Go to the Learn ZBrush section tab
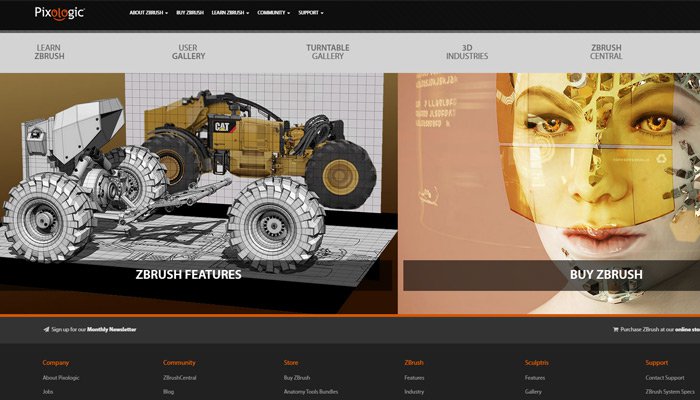Screen dimensions: 700x400 (49, 52)
